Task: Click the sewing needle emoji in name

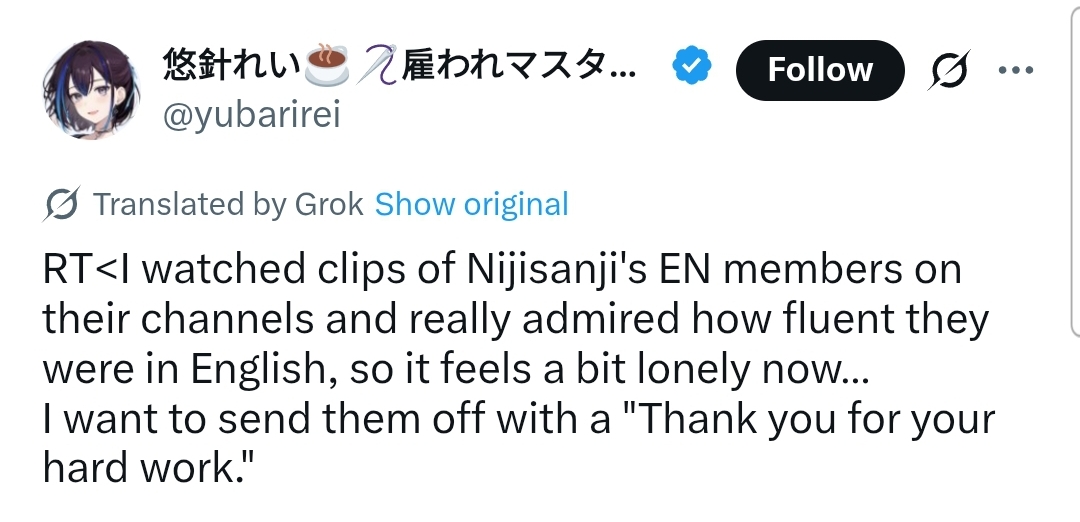Action: click(380, 68)
